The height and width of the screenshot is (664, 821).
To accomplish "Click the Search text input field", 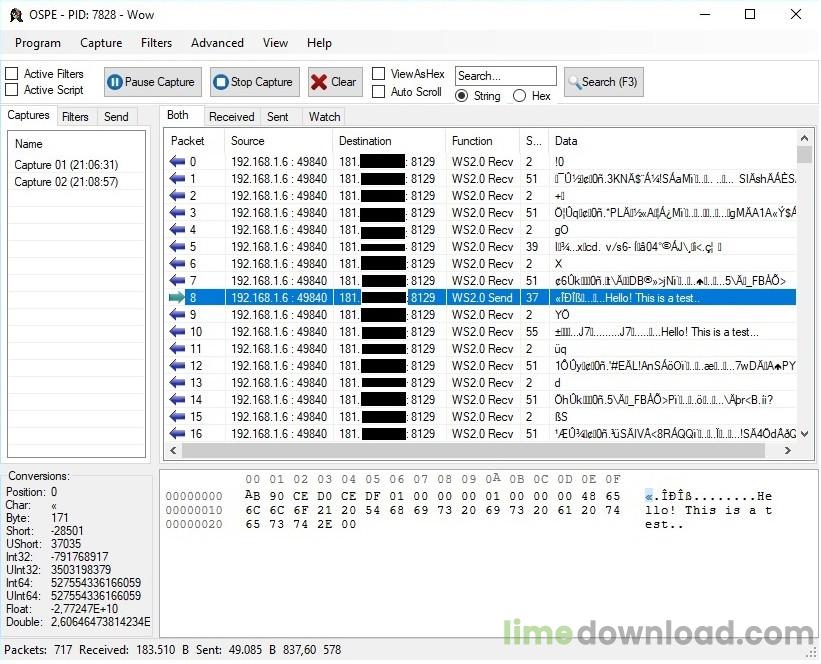I will (505, 76).
